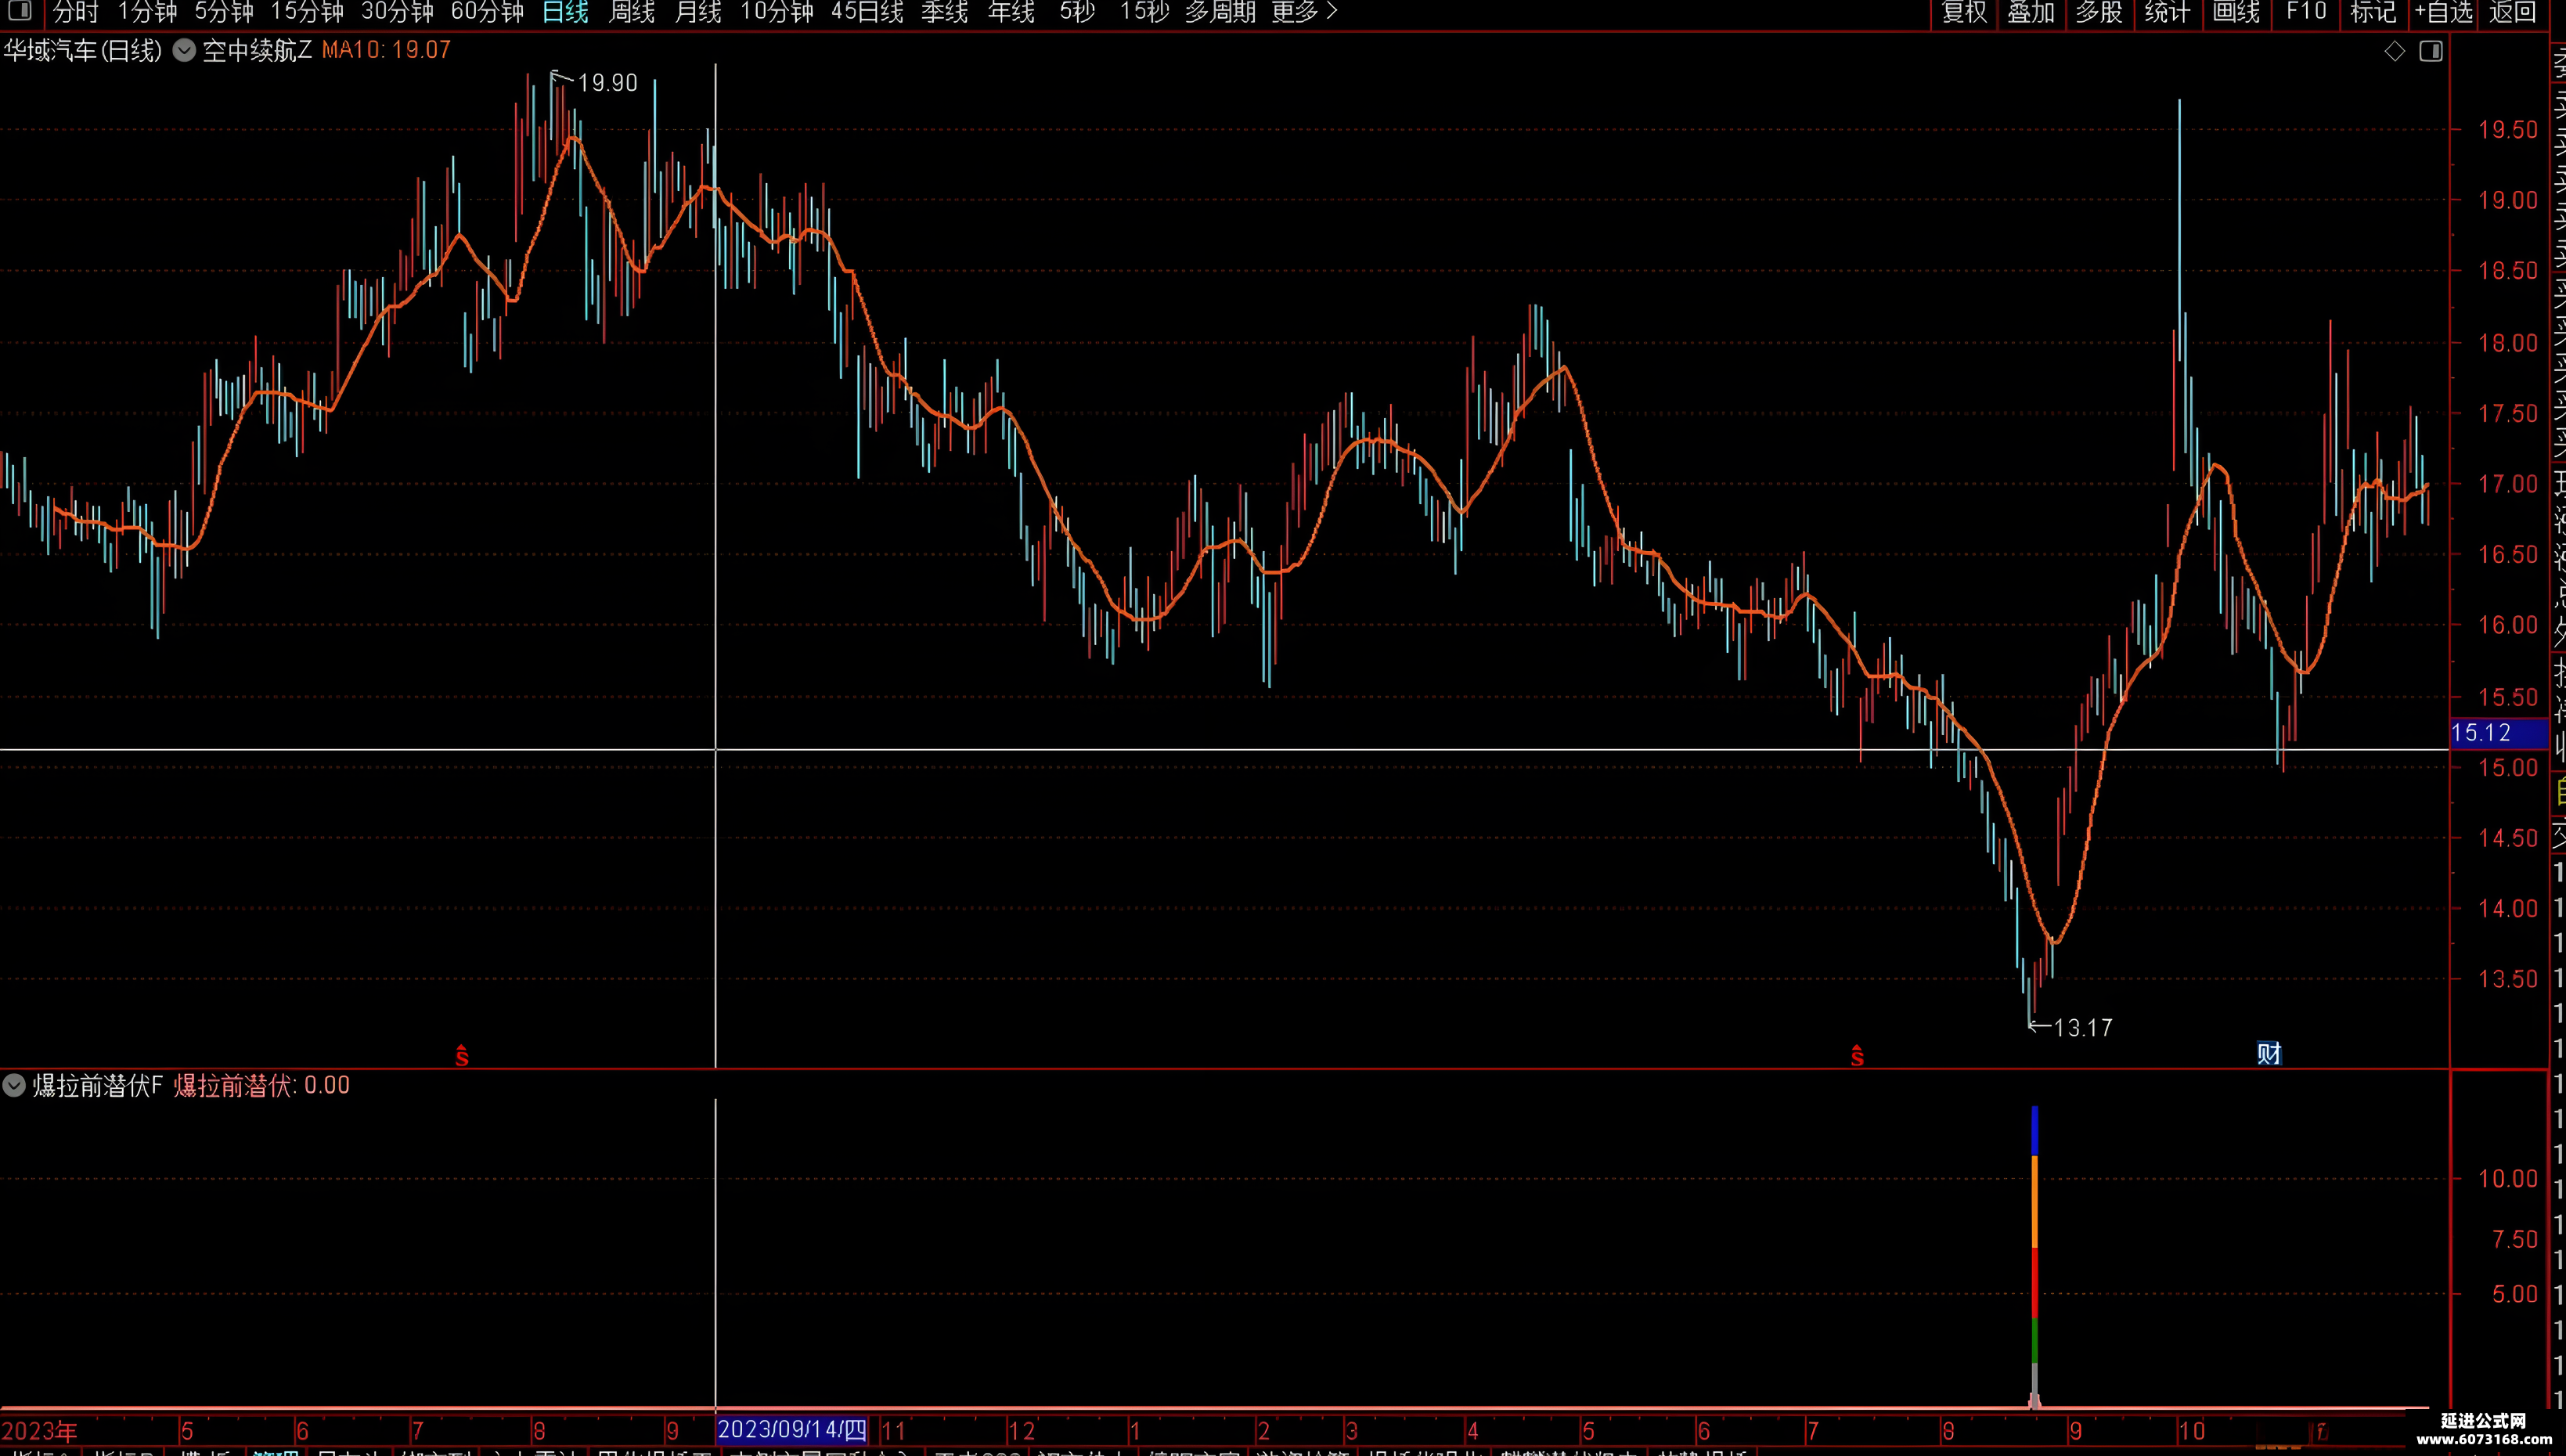Switch to the 周线 weekly tab
2566x1456 pixels.
point(631,12)
